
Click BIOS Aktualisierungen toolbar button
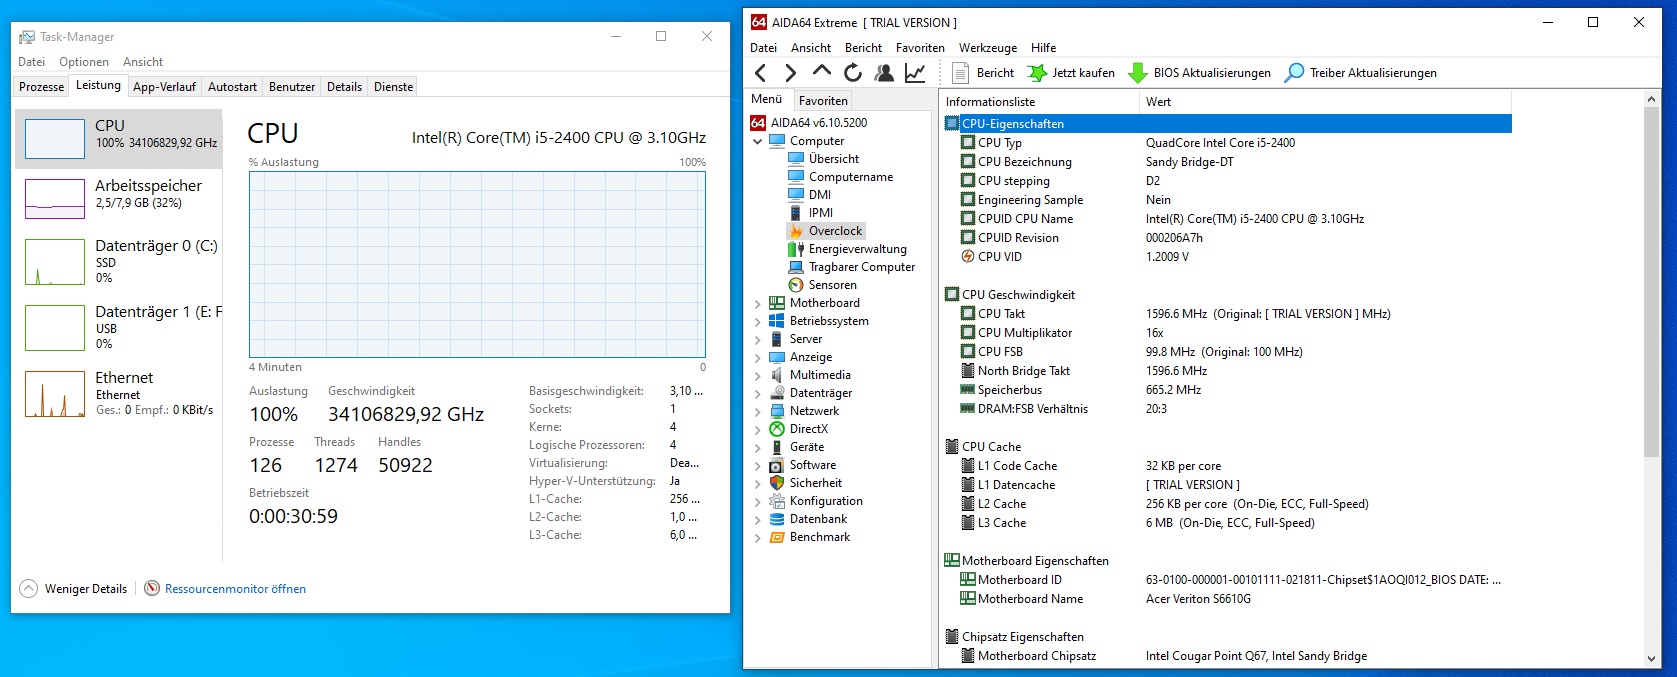[x=1200, y=72]
